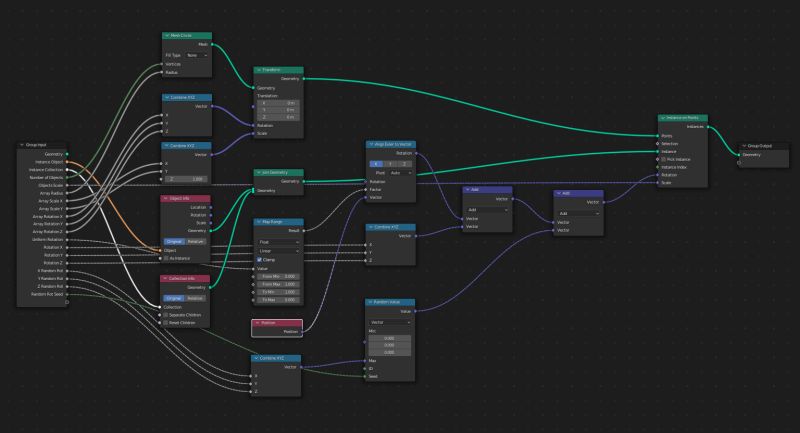Open the Pivot Auto dropdown in Align Euler
This screenshot has height=433, width=800.
401,173
